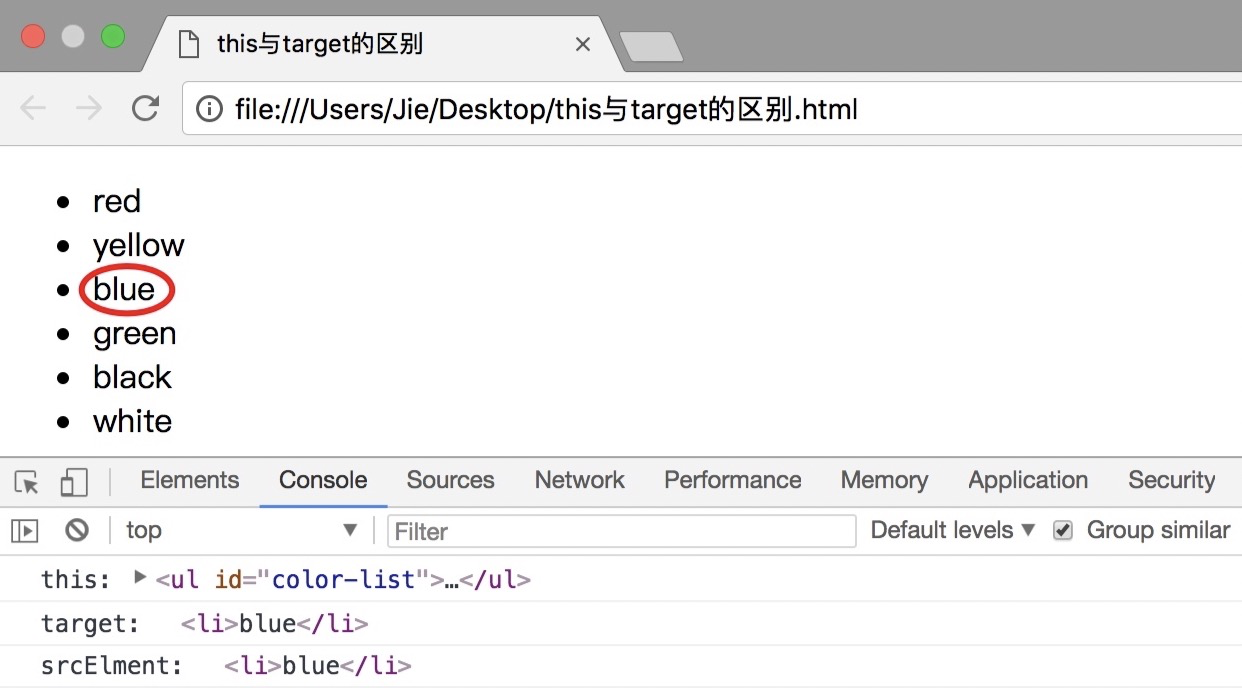Open the top context dropdown
This screenshot has width=1242, height=688.
tap(241, 530)
